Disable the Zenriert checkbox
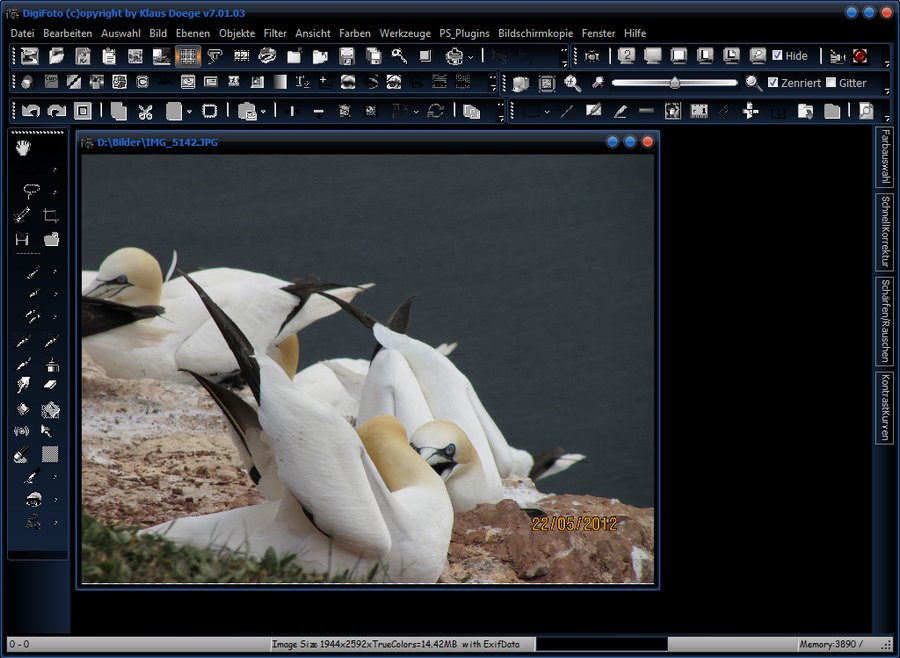 [773, 83]
